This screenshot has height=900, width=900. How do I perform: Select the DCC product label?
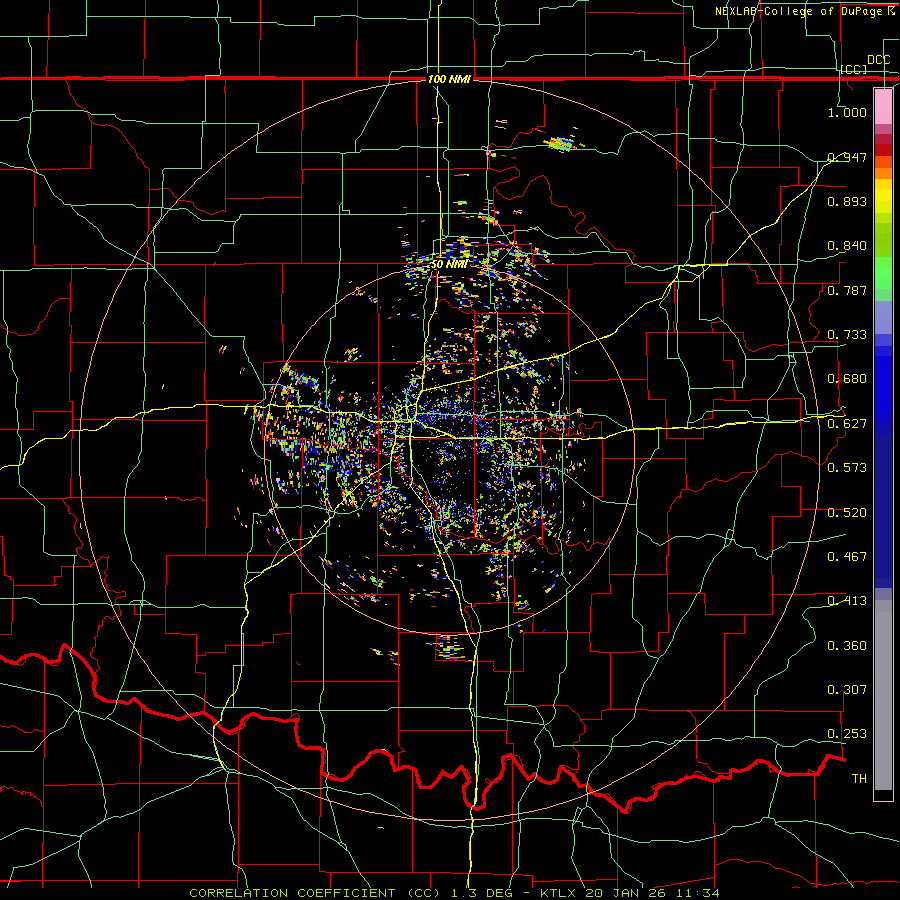[878, 60]
